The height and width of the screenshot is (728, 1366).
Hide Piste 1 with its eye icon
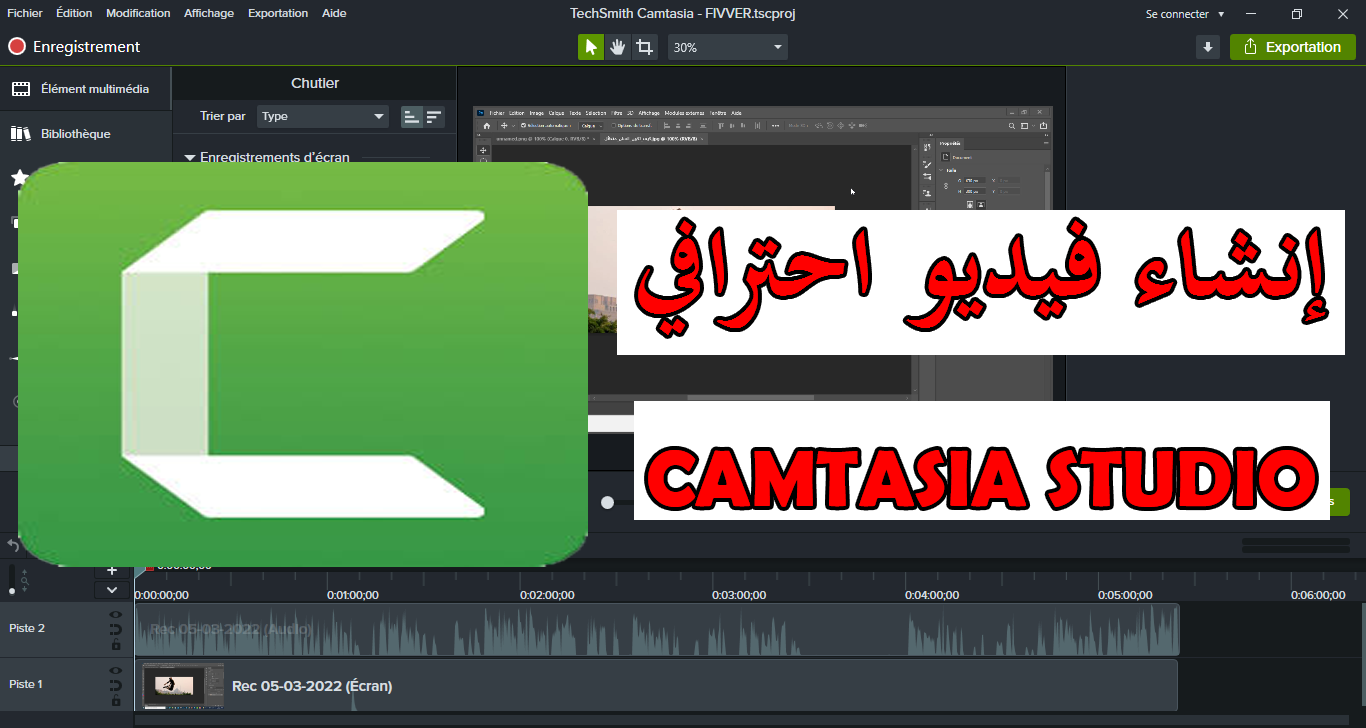click(x=116, y=671)
